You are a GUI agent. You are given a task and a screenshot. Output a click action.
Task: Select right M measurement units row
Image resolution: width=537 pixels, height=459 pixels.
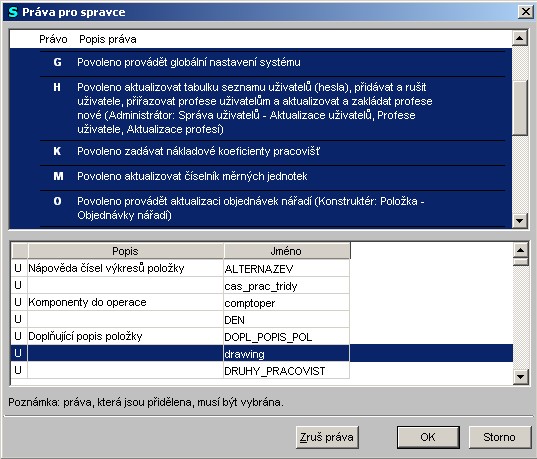(272, 177)
